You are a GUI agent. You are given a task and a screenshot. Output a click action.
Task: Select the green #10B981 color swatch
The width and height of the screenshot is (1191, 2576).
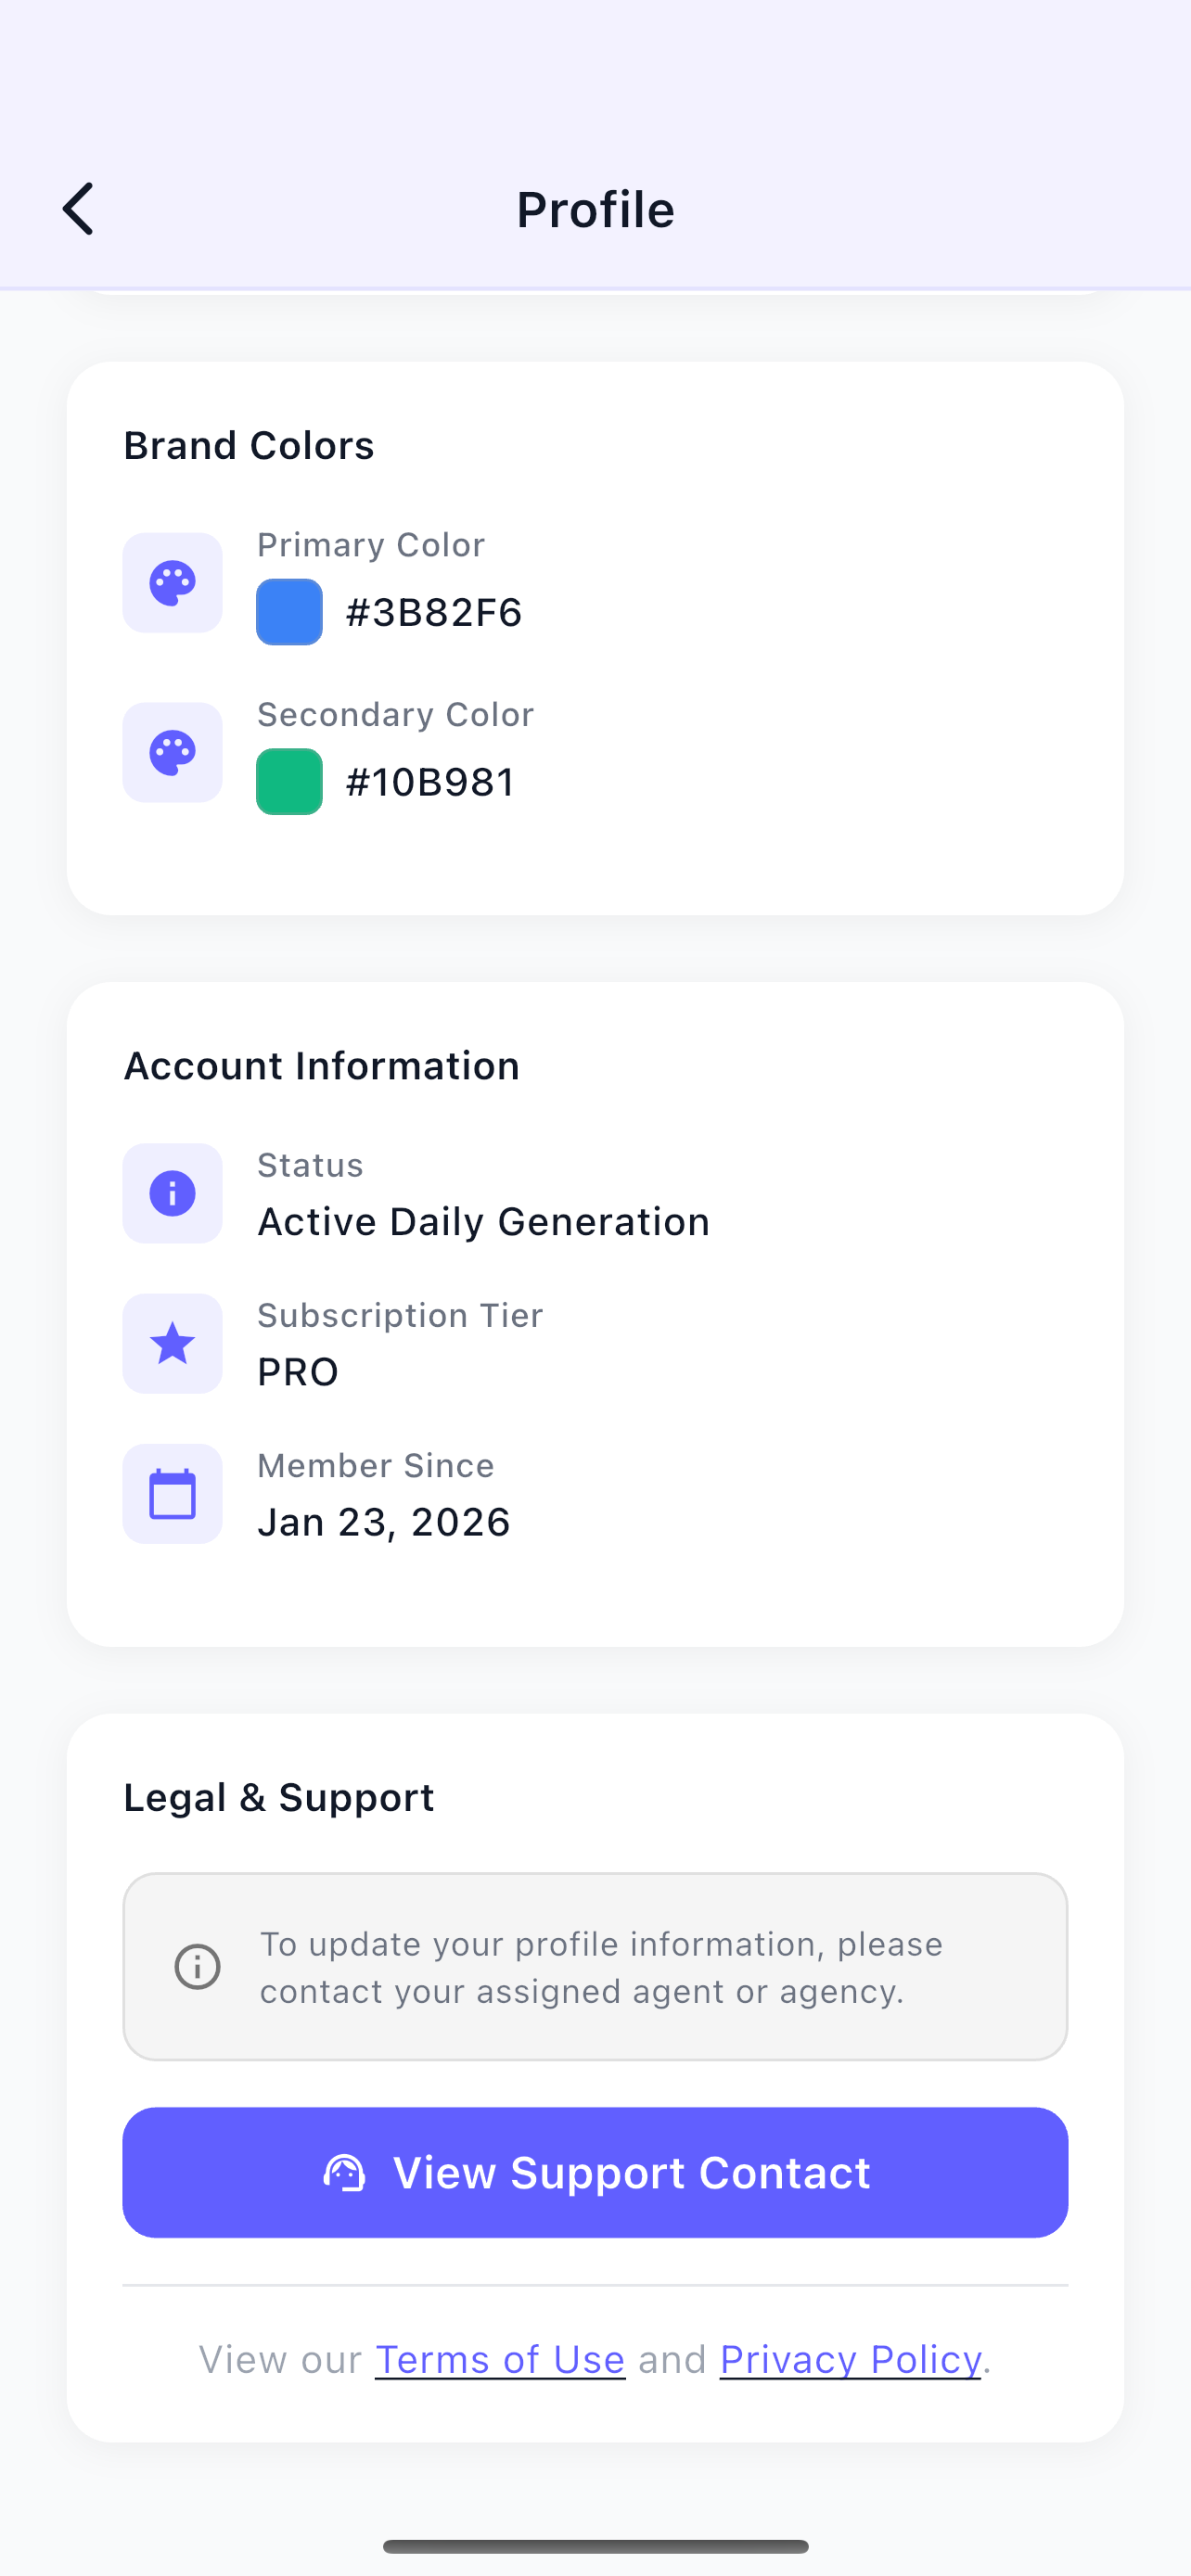[289, 781]
